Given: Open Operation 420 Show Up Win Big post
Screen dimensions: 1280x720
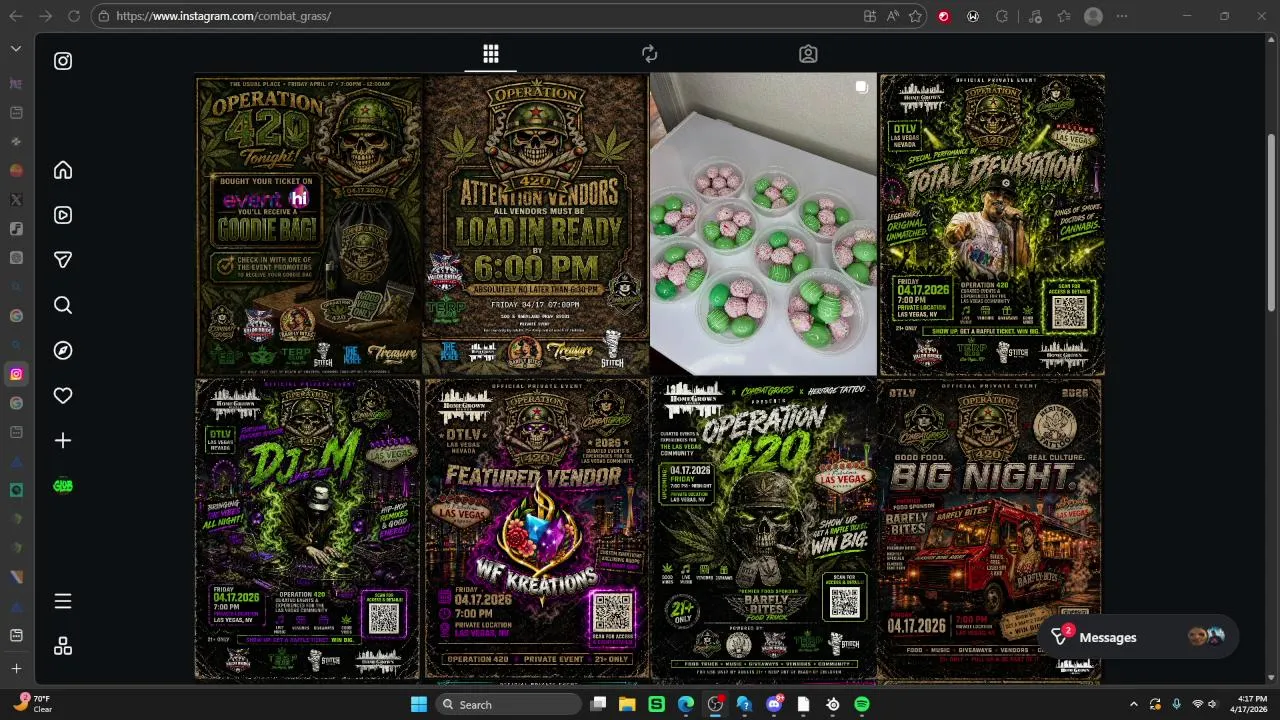Looking at the screenshot, I should coord(764,528).
